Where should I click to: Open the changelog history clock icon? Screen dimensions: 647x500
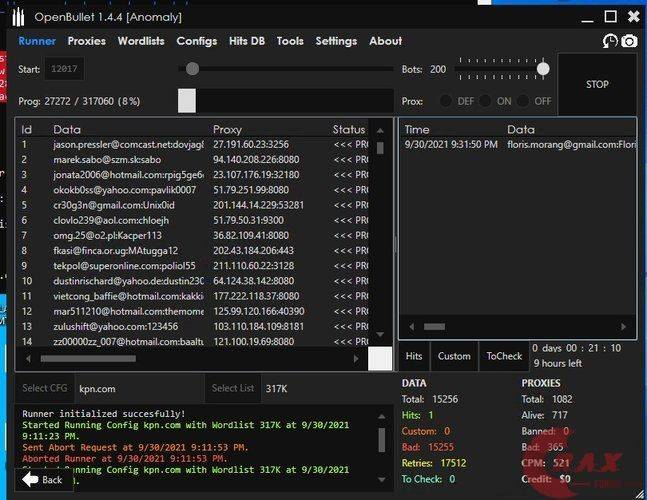pyautogui.click(x=610, y=41)
